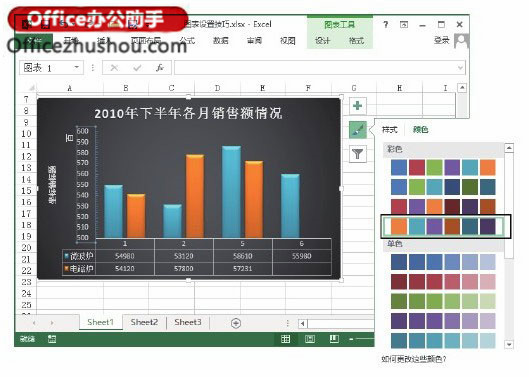Image resolution: width=529 pixels, height=377 pixels.
Task: Click the macro record icon in status bar
Action: (52, 339)
